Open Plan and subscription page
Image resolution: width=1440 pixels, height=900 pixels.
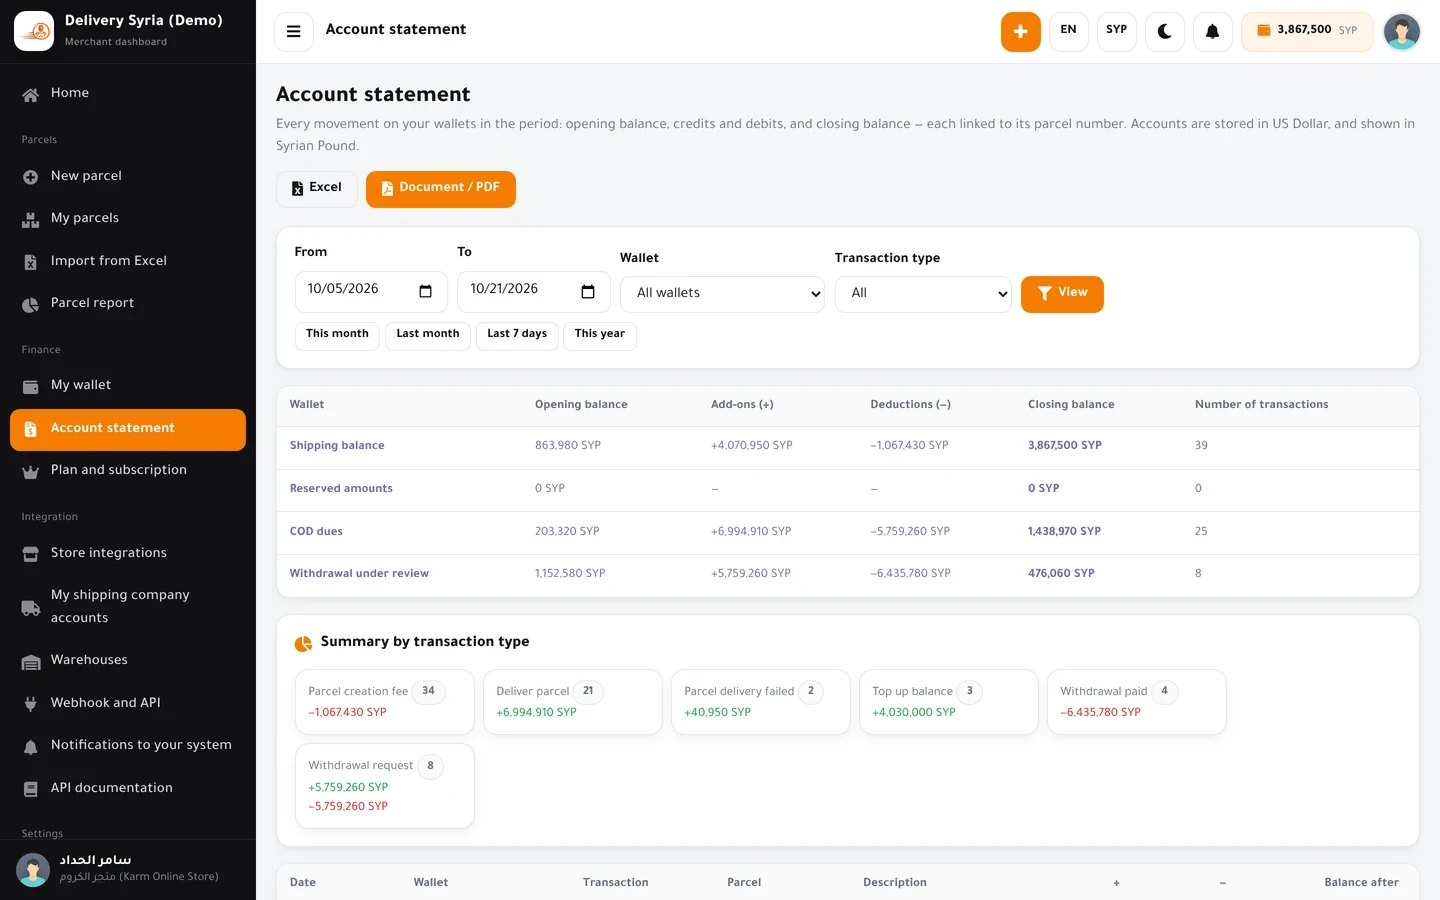pos(128,470)
